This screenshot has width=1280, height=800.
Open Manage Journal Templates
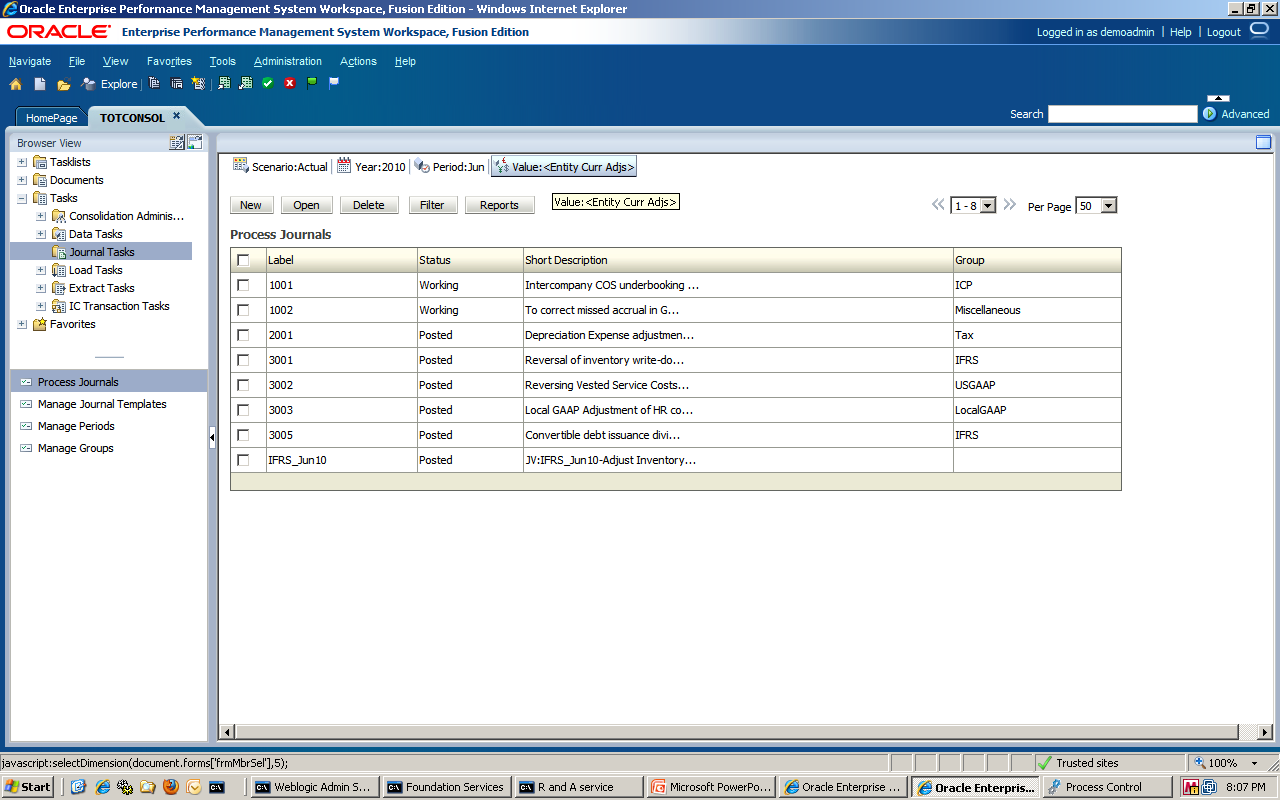tap(102, 404)
